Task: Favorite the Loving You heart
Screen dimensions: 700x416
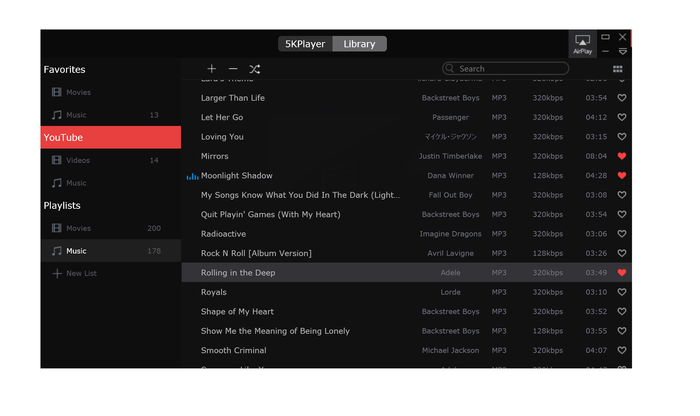Action: click(621, 137)
